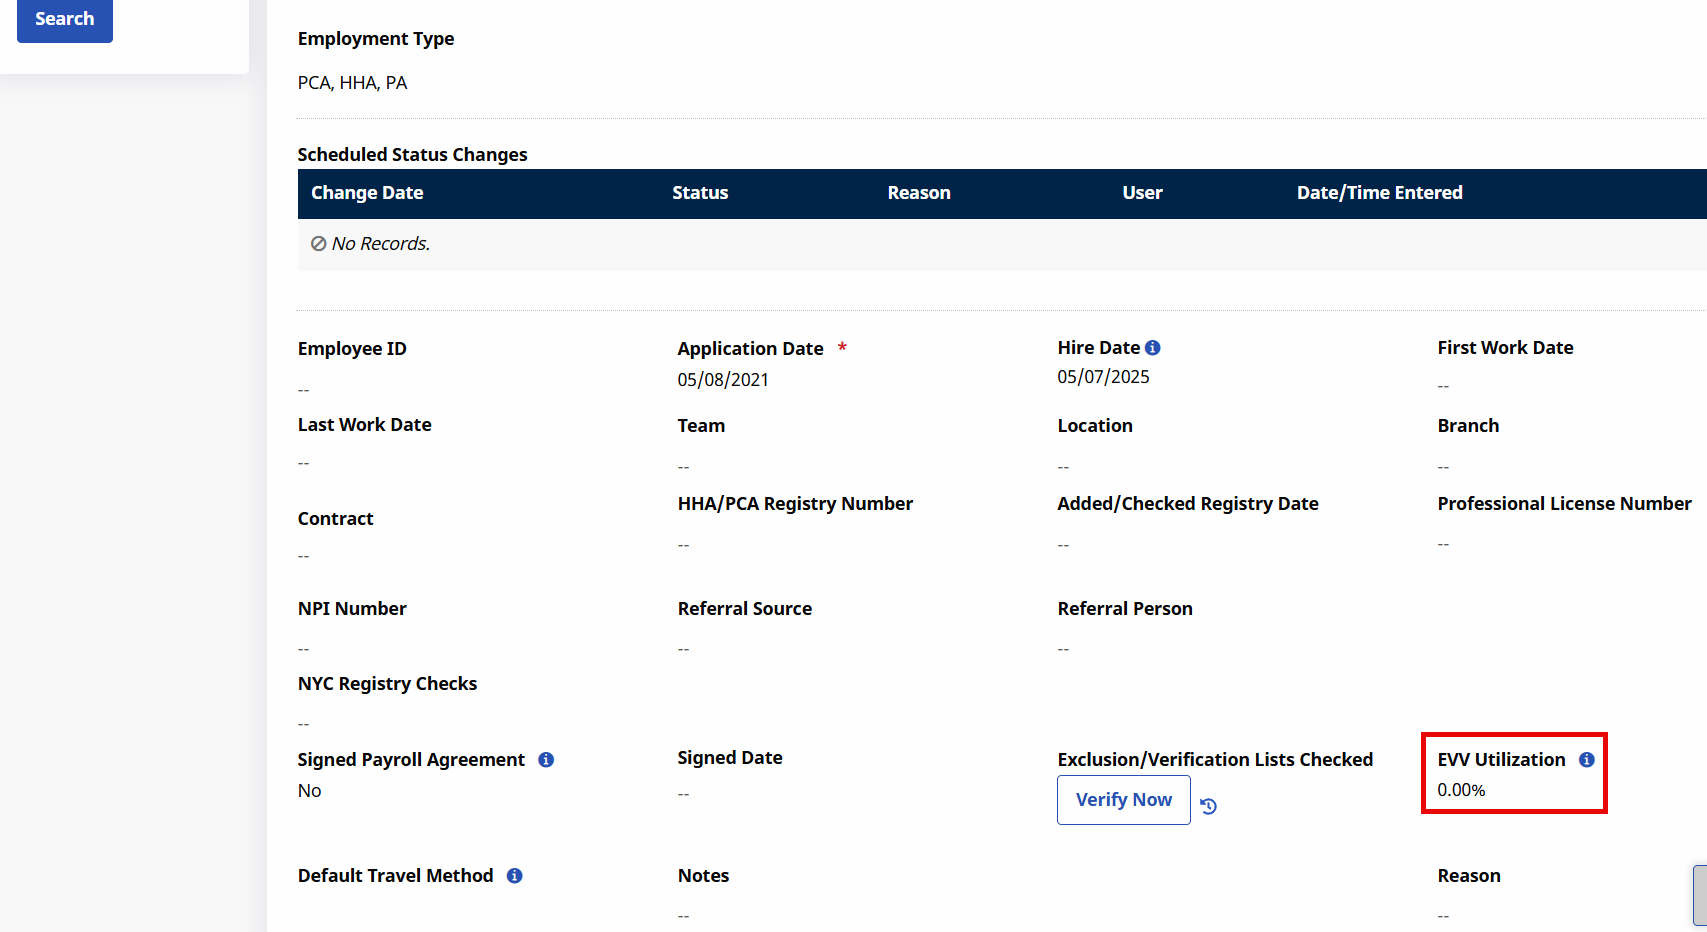Click the EVV Utilization 0.00% value
1707x932 pixels.
(x=1461, y=790)
